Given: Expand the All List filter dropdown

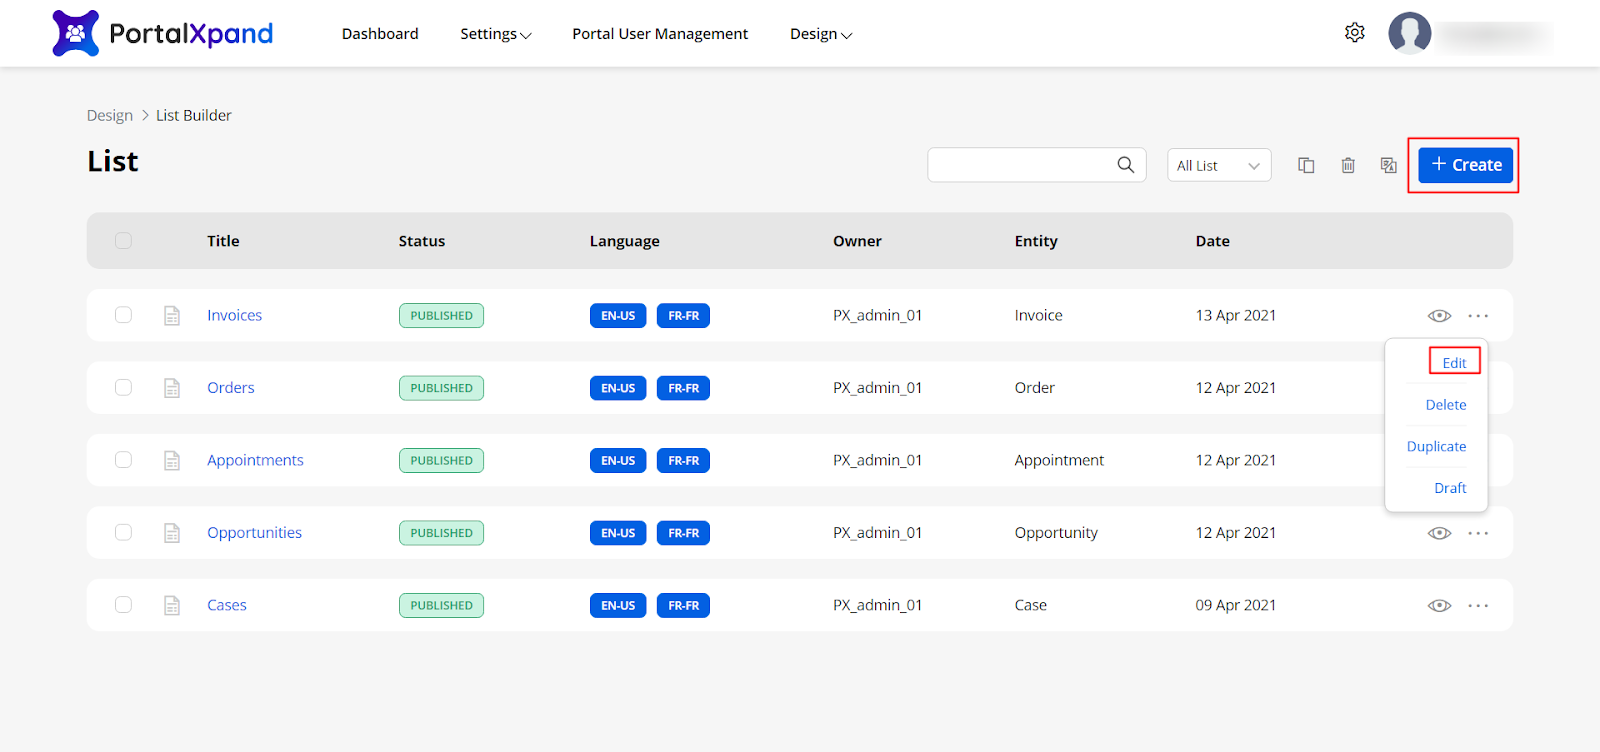Looking at the screenshot, I should (x=1218, y=165).
